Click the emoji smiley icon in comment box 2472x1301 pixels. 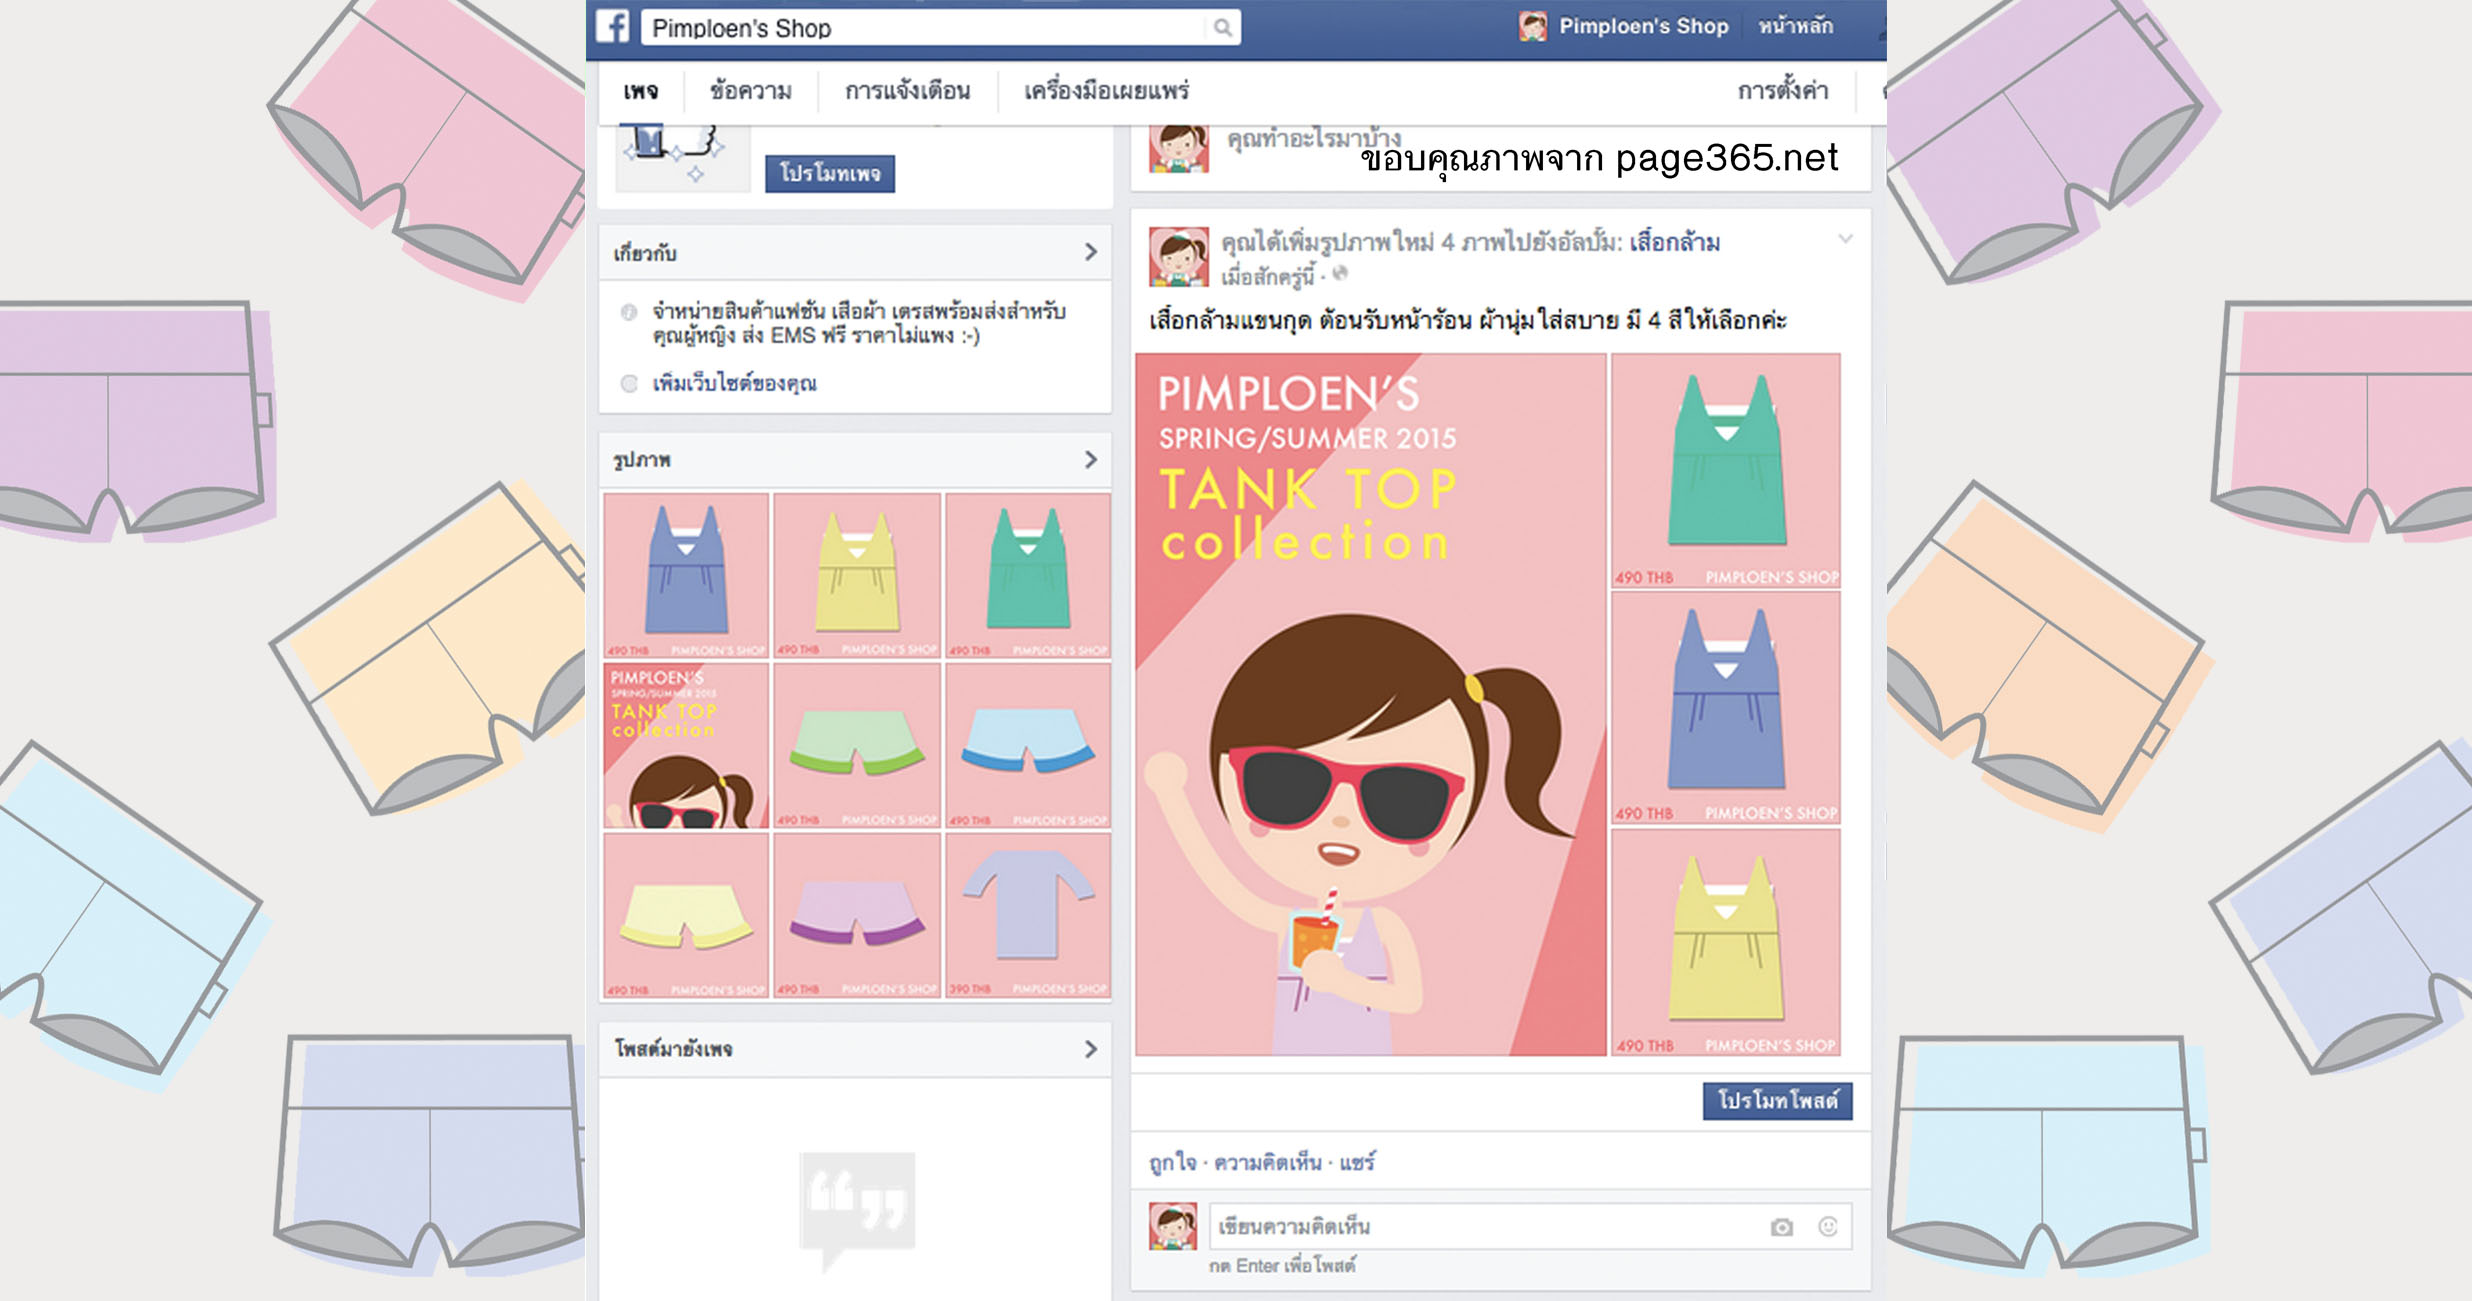[x=1827, y=1226]
